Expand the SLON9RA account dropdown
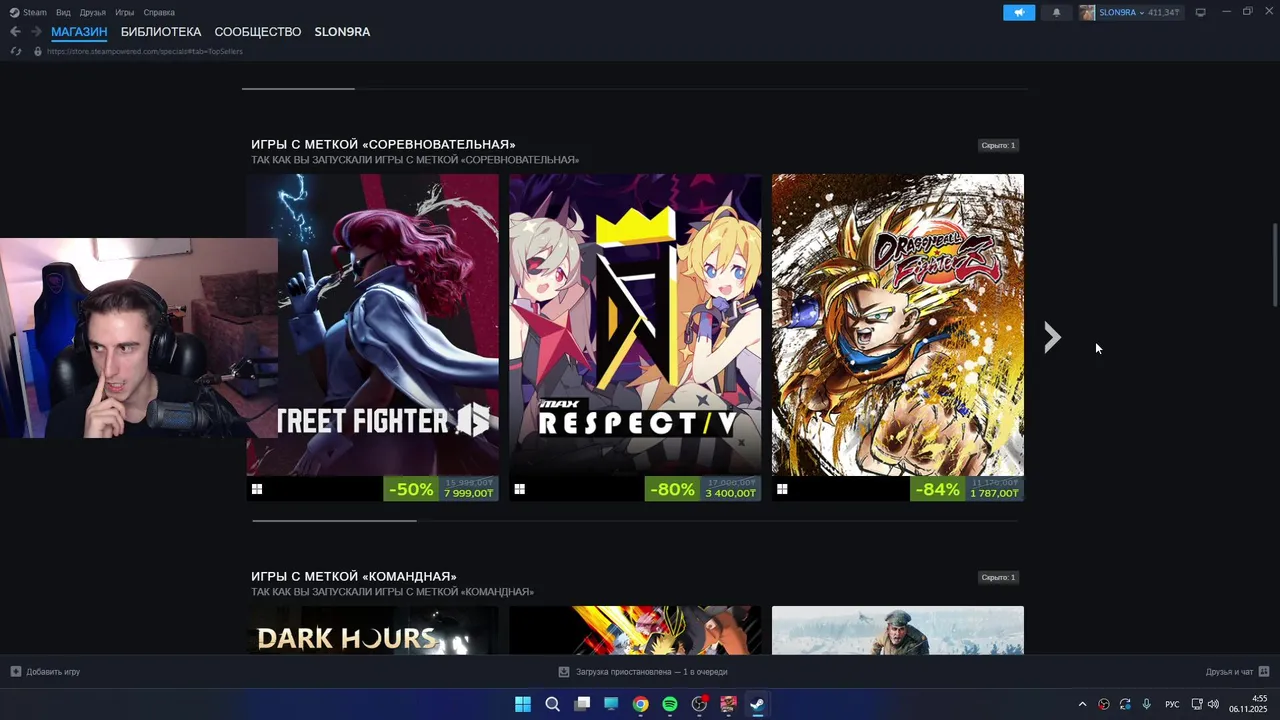The width and height of the screenshot is (1280, 720). point(1142,13)
